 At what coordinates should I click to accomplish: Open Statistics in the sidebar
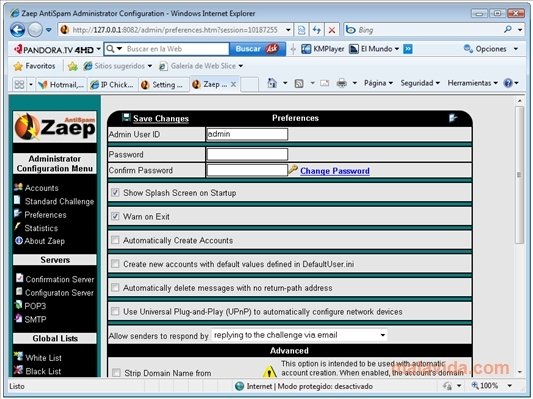[x=41, y=228]
